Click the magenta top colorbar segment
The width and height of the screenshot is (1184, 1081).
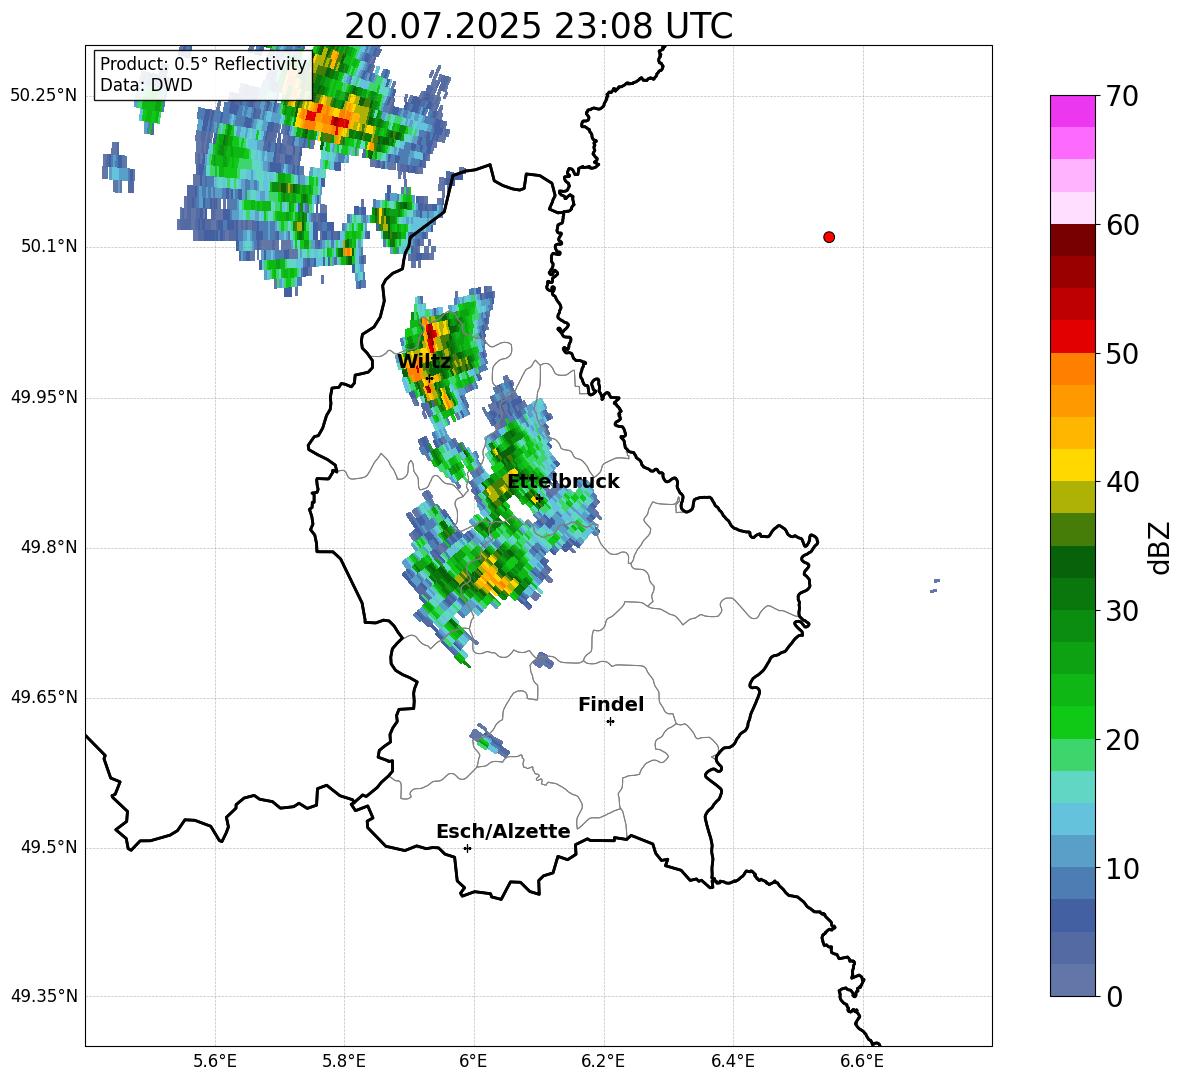(x=1072, y=111)
